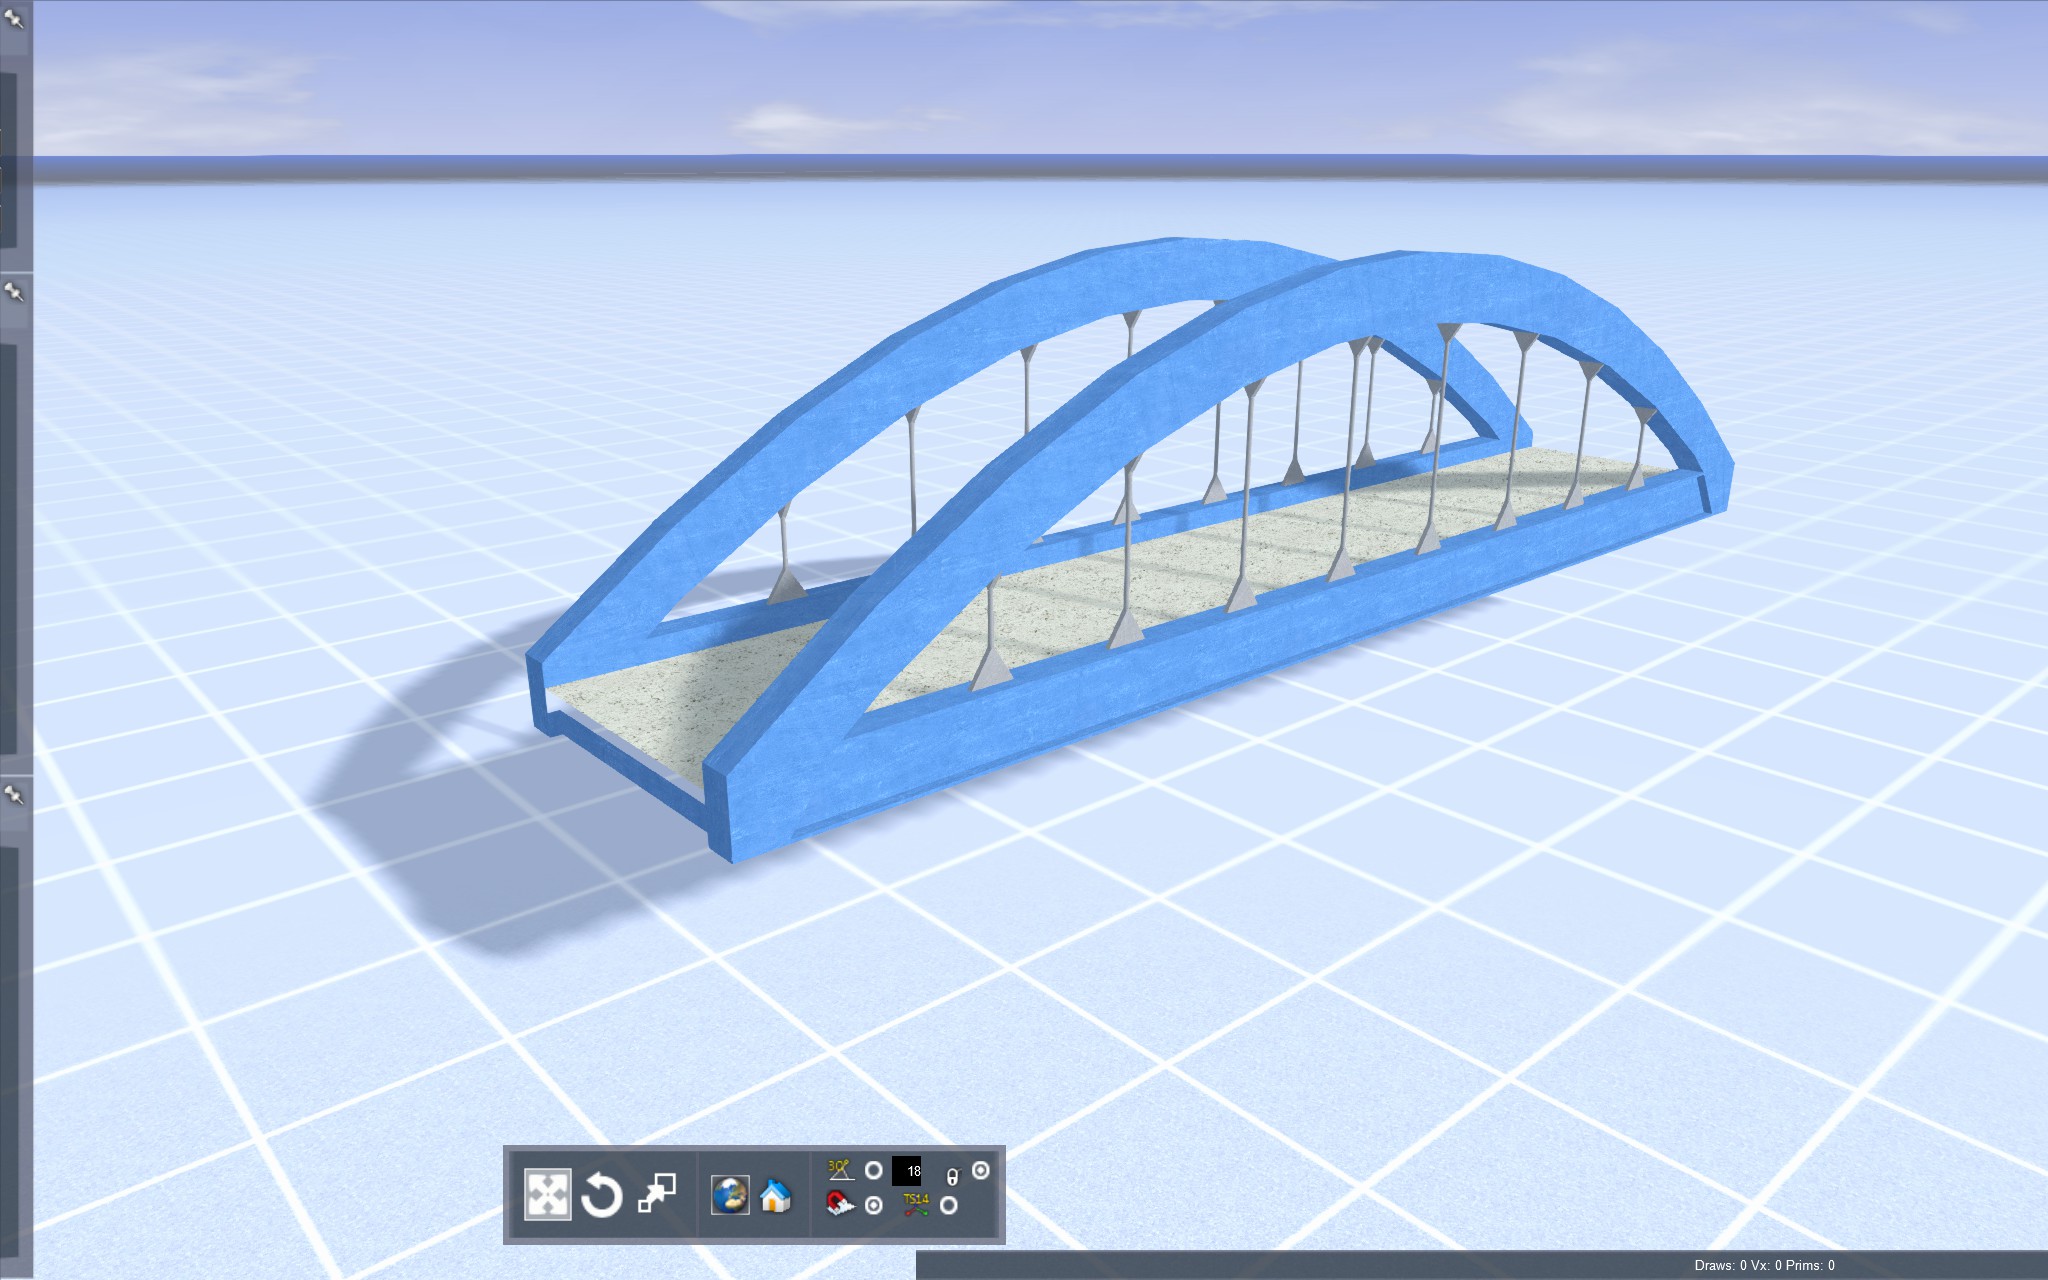Select the Scale object tool
2048x1280 pixels.
(x=657, y=1192)
